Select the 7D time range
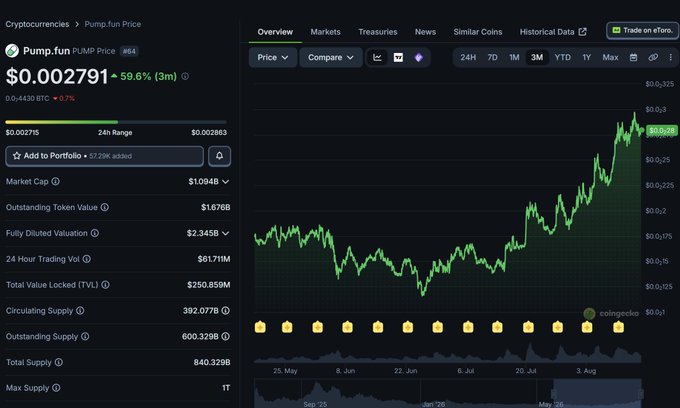The image size is (680, 408). (x=492, y=57)
